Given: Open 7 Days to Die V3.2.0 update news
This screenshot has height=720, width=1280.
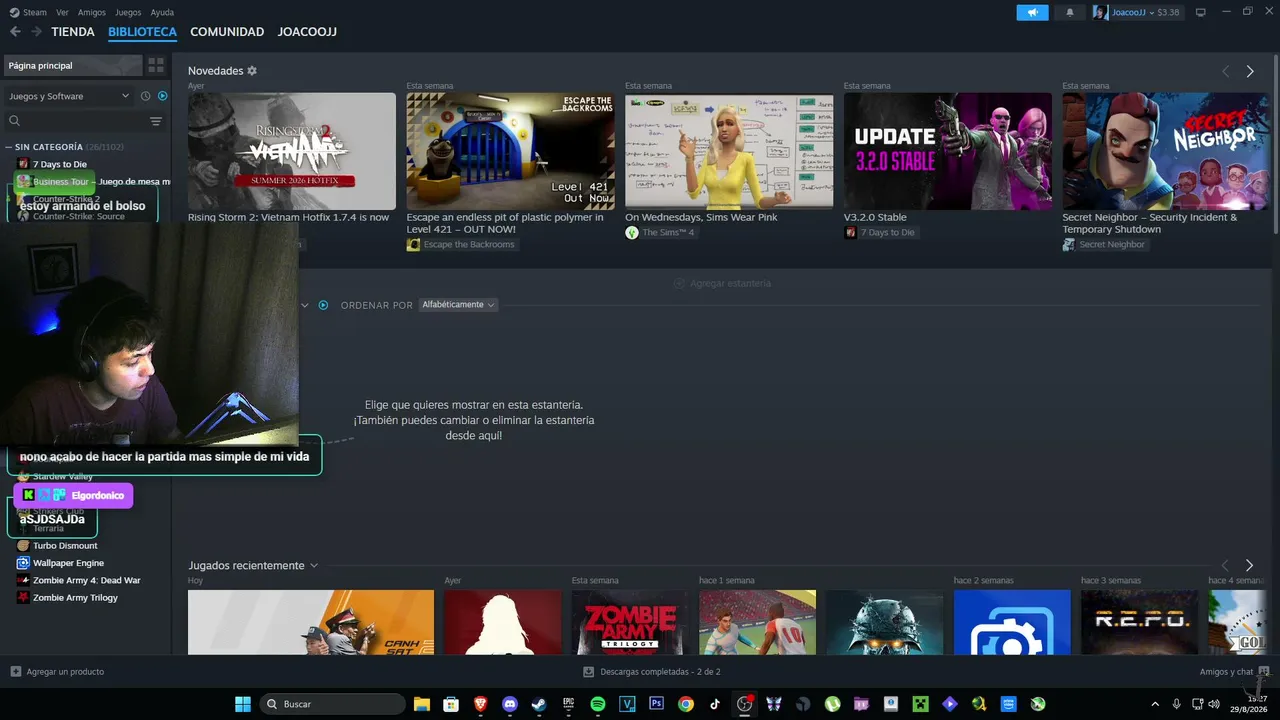Looking at the screenshot, I should pyautogui.click(x=948, y=151).
